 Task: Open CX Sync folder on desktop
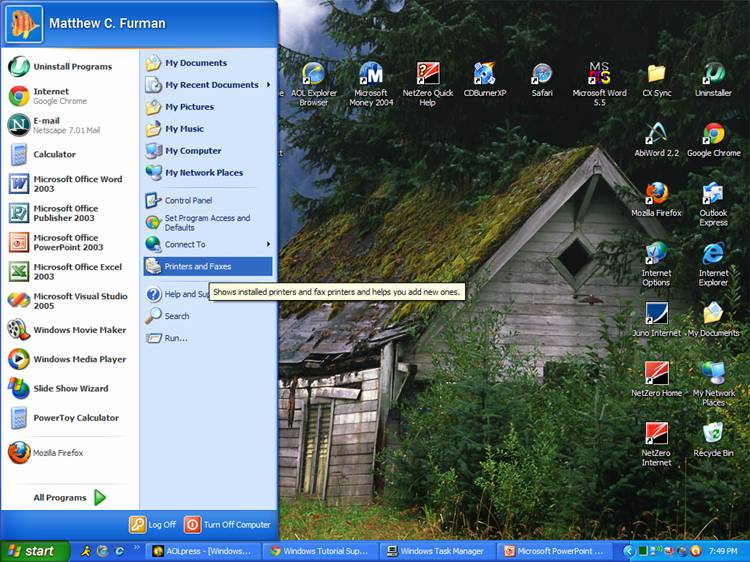(656, 79)
